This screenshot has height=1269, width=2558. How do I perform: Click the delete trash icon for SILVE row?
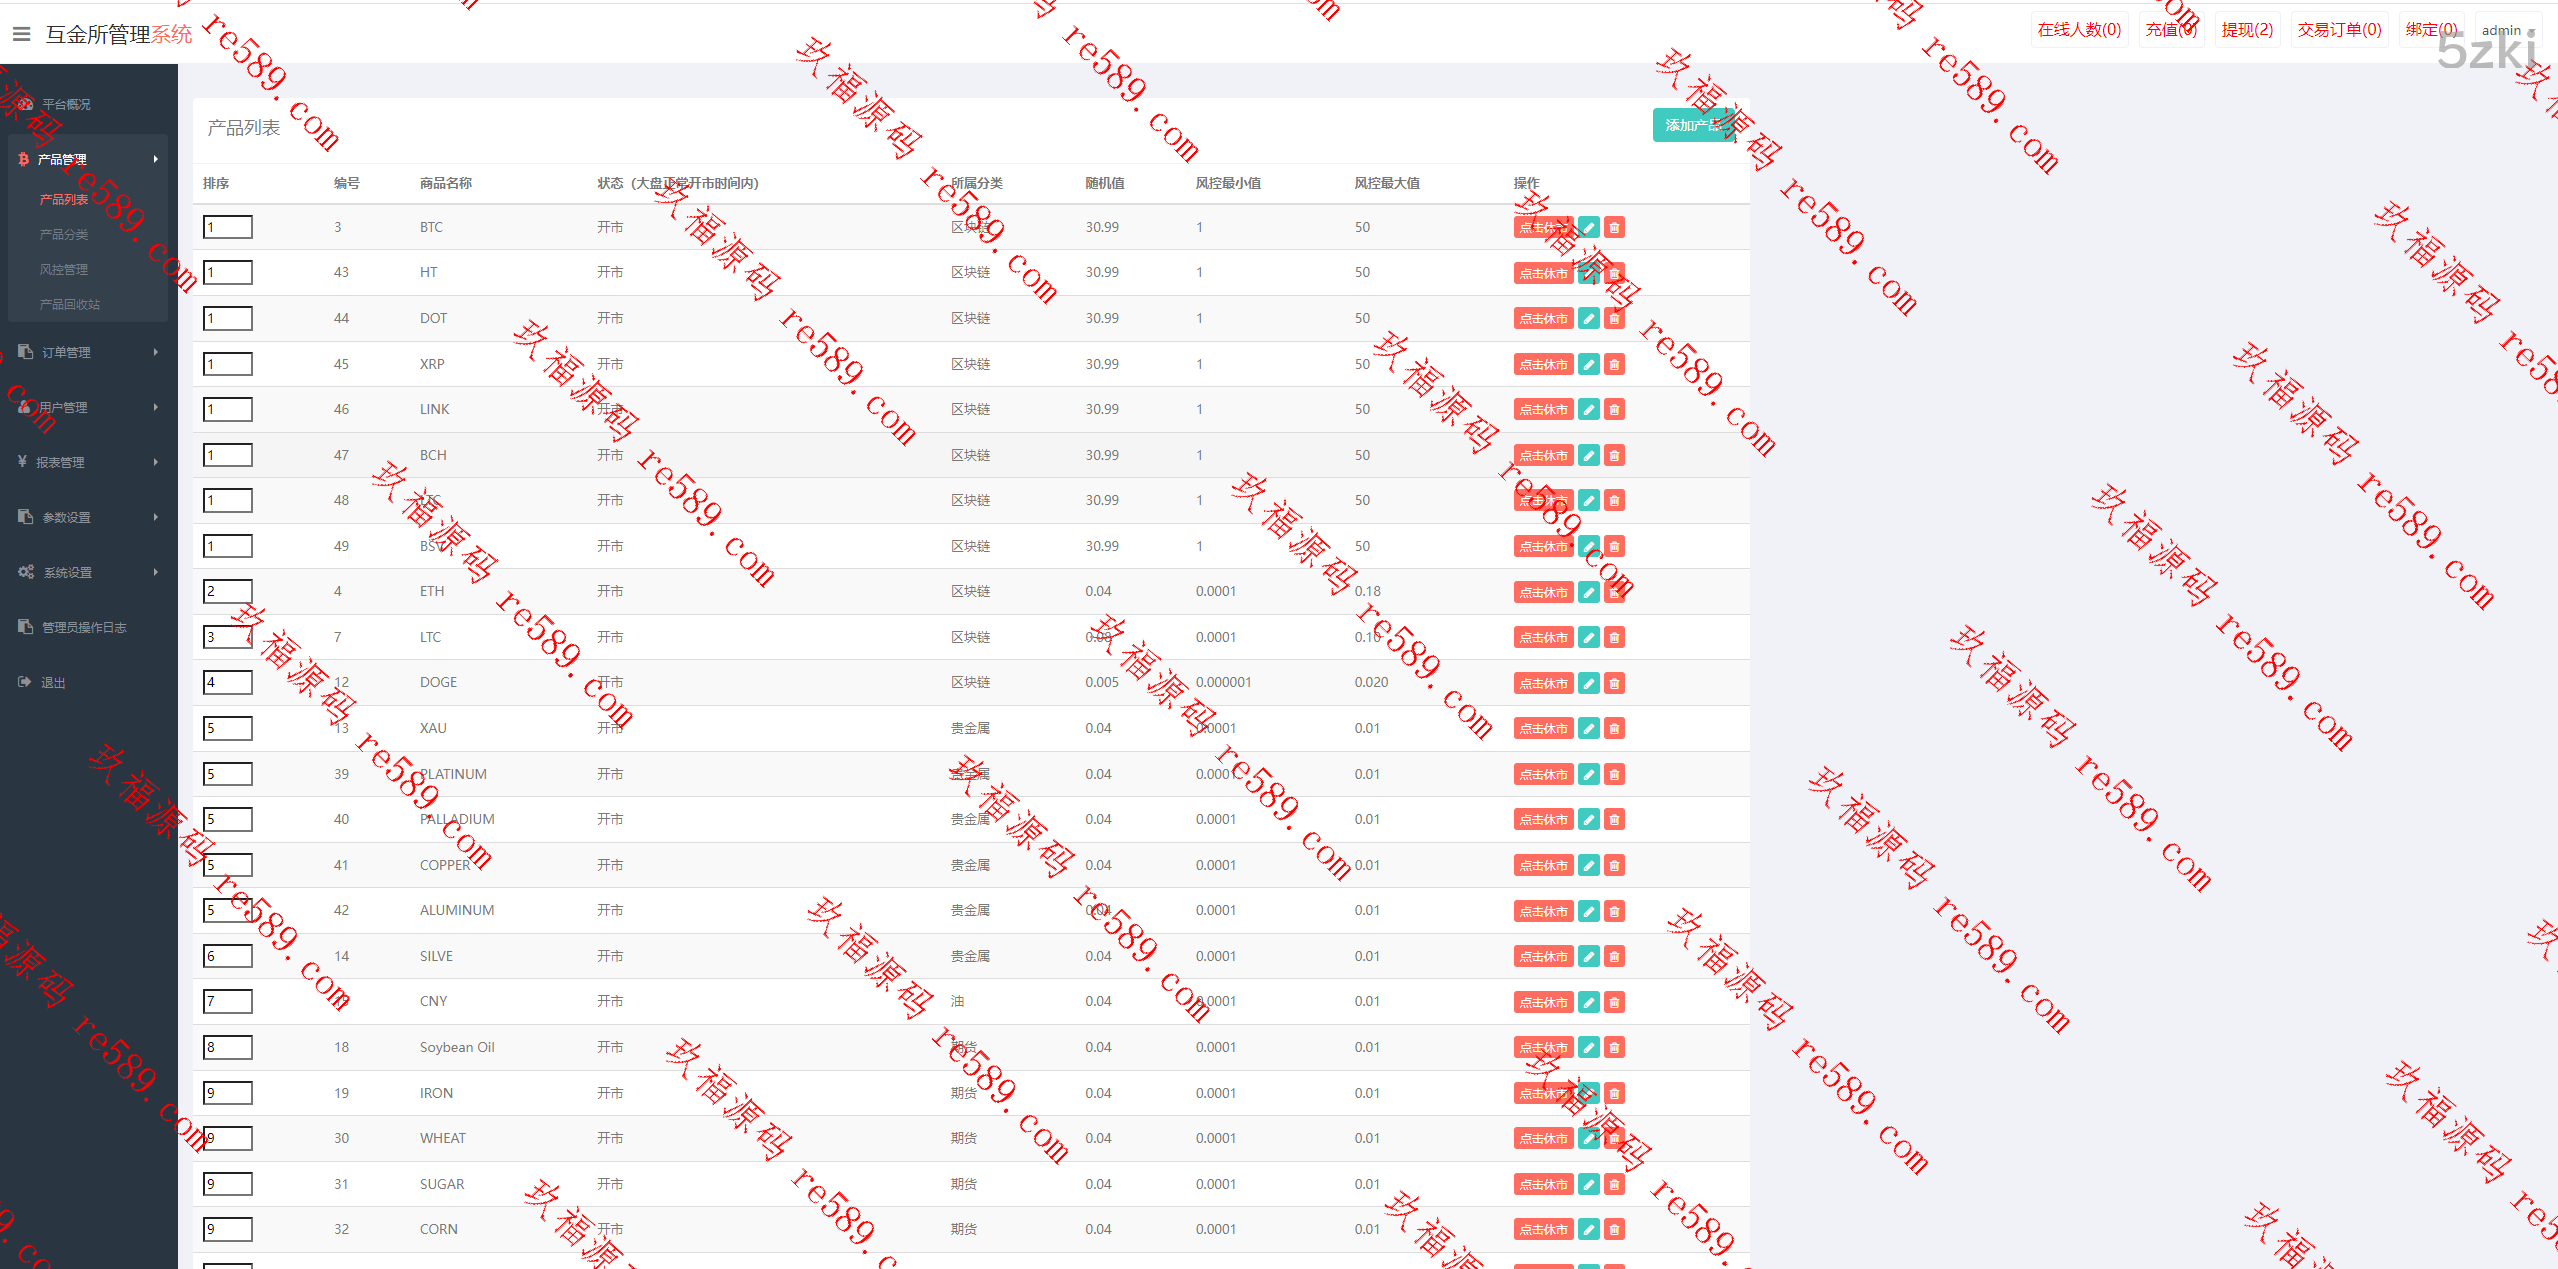pyautogui.click(x=1614, y=957)
